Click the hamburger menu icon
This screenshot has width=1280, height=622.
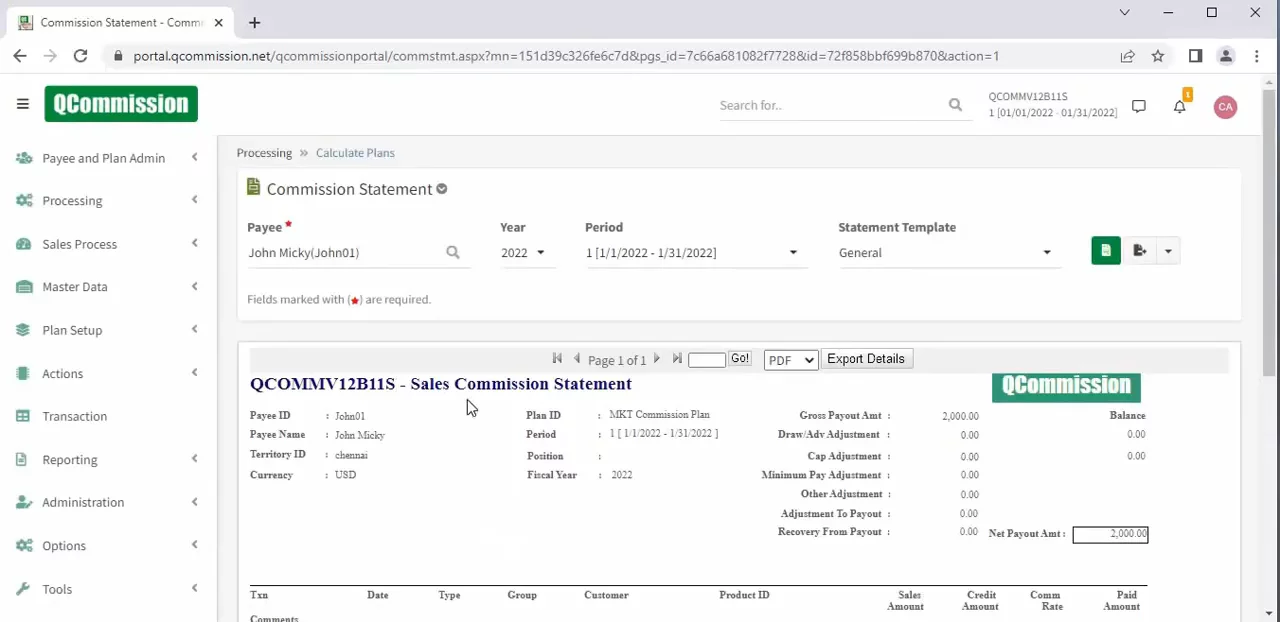23,104
